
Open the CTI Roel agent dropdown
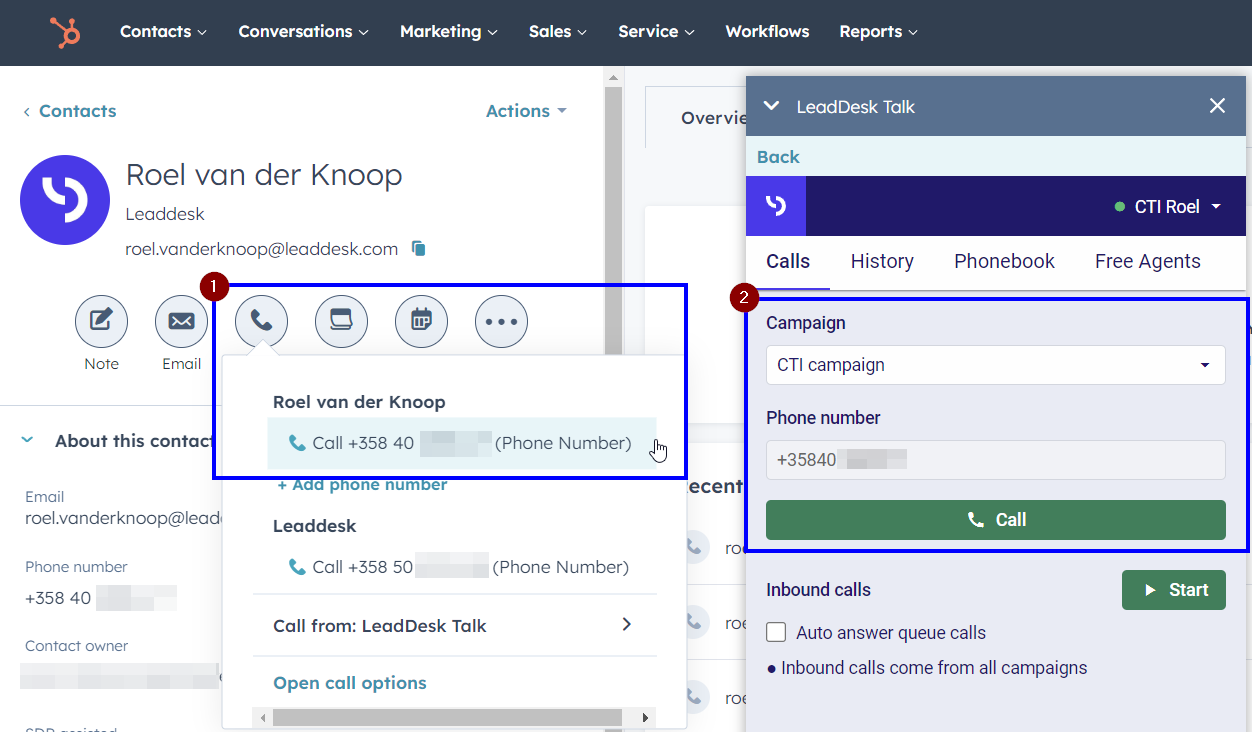[1168, 207]
